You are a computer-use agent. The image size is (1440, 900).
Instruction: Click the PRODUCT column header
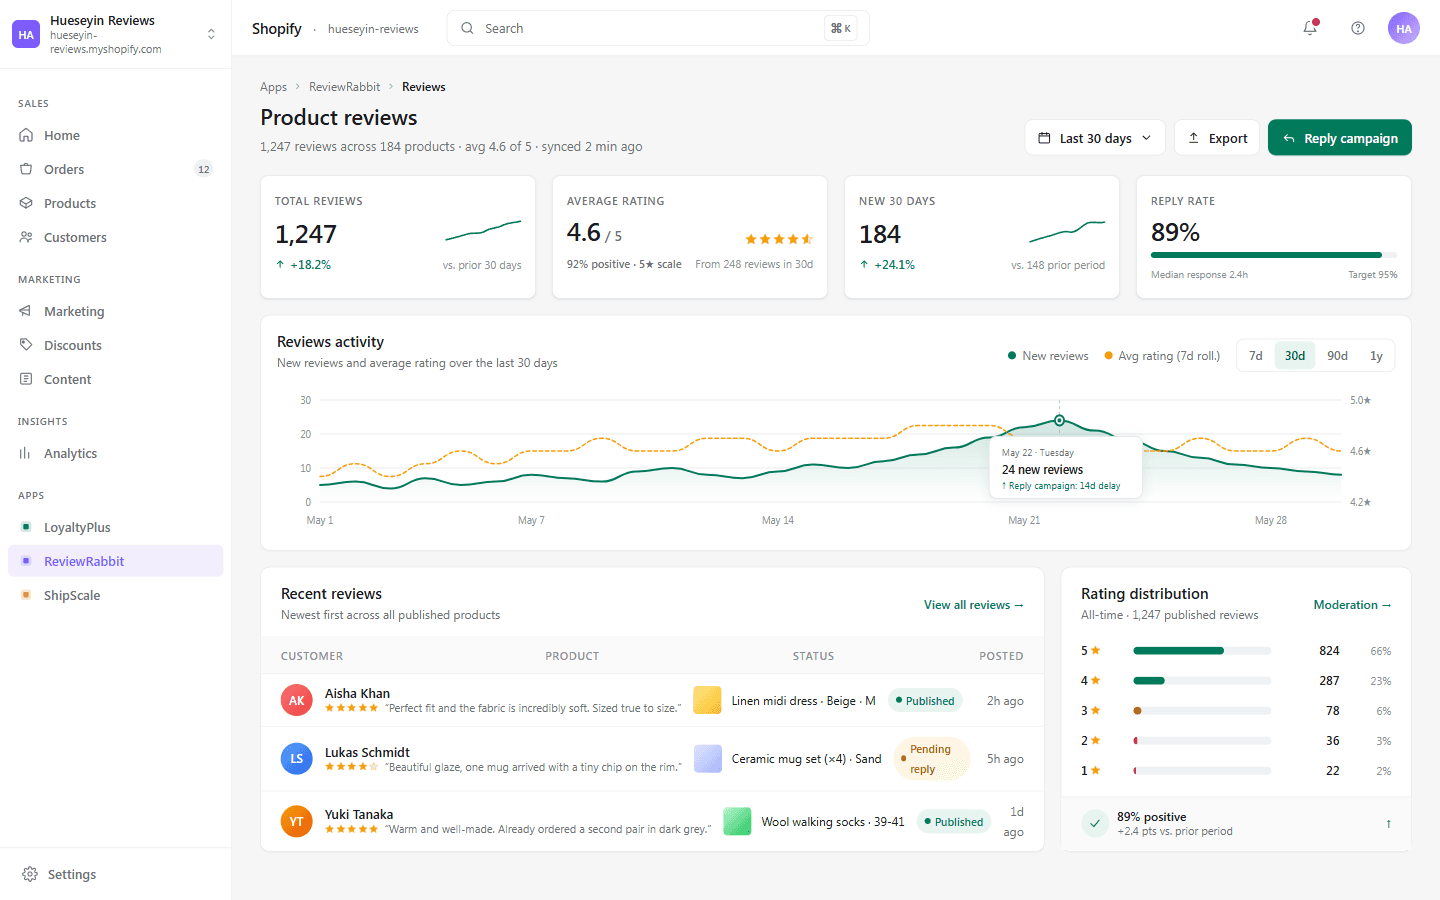click(572, 656)
